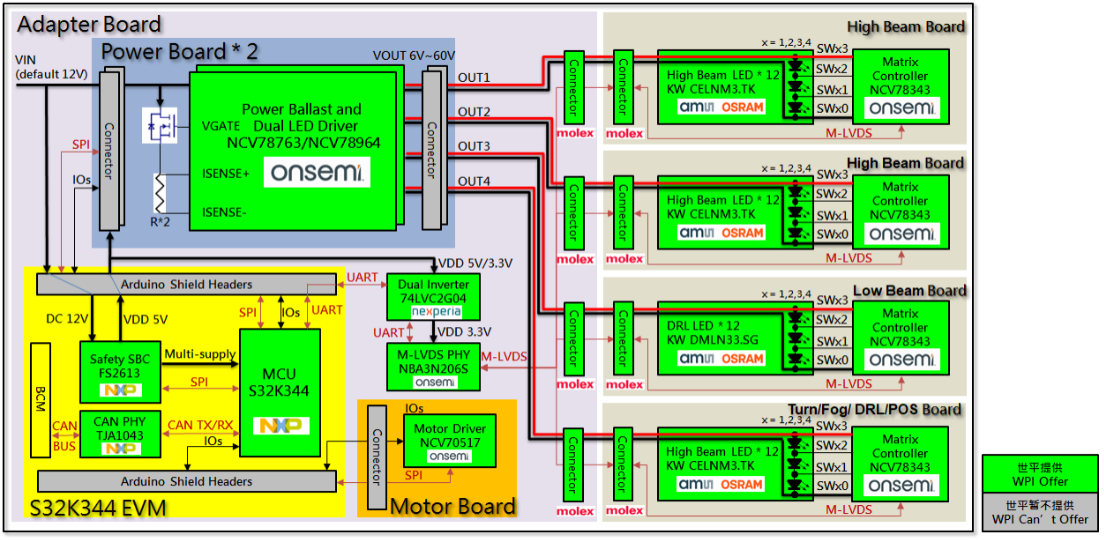The image size is (1104, 540).
Task: Click the ams OSRAM logo in DRL LED block
Action: tap(720, 359)
